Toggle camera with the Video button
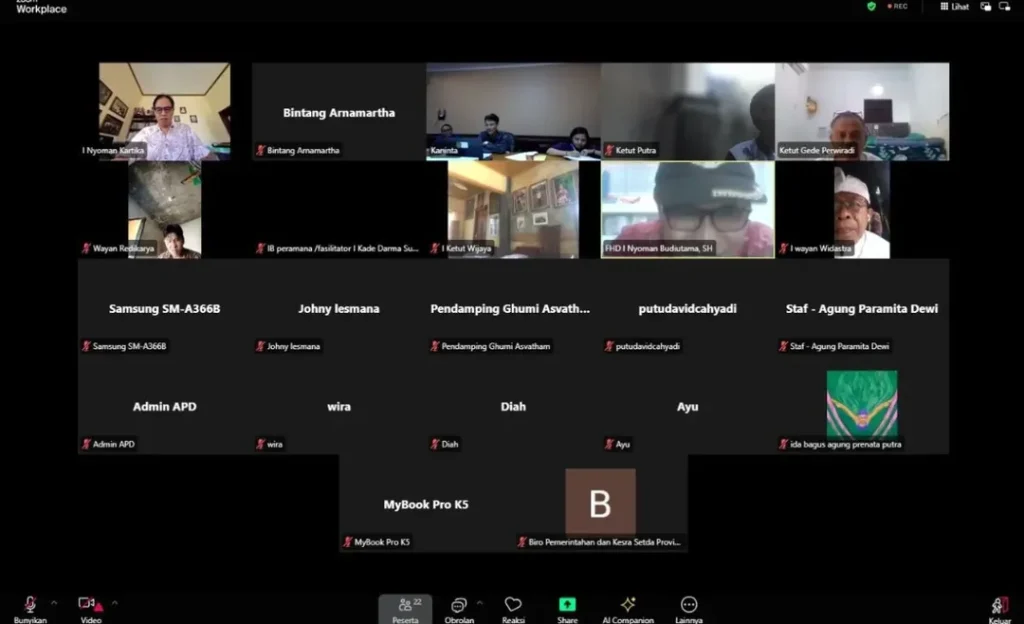Image resolution: width=1024 pixels, height=624 pixels. [x=90, y=606]
